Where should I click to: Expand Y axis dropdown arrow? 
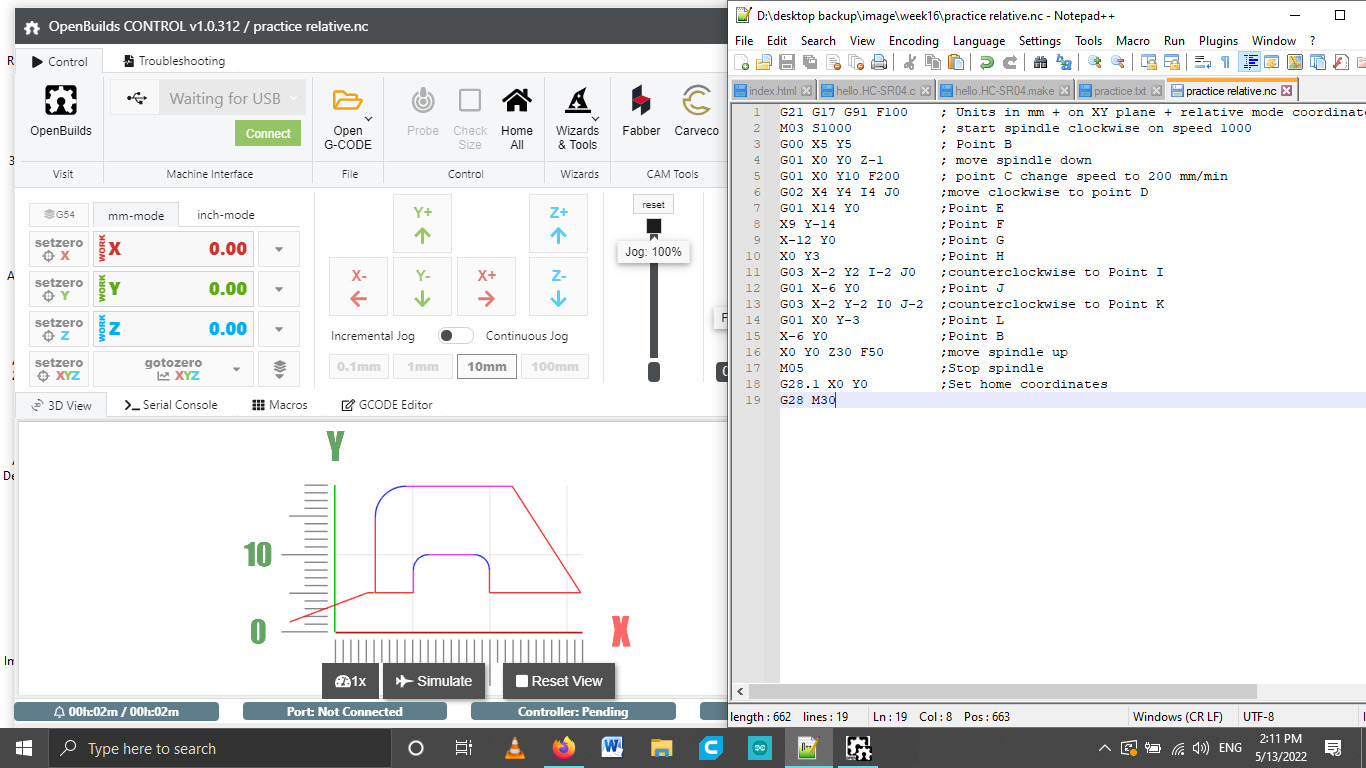click(x=279, y=289)
